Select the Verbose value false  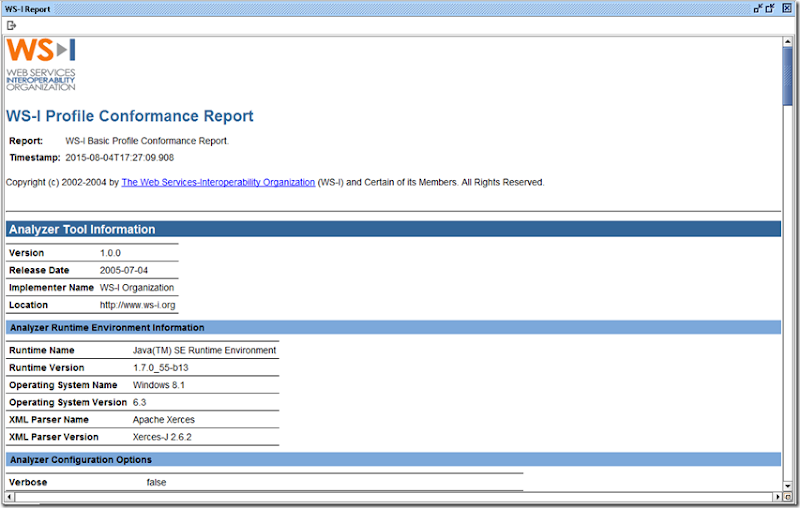pyautogui.click(x=156, y=482)
